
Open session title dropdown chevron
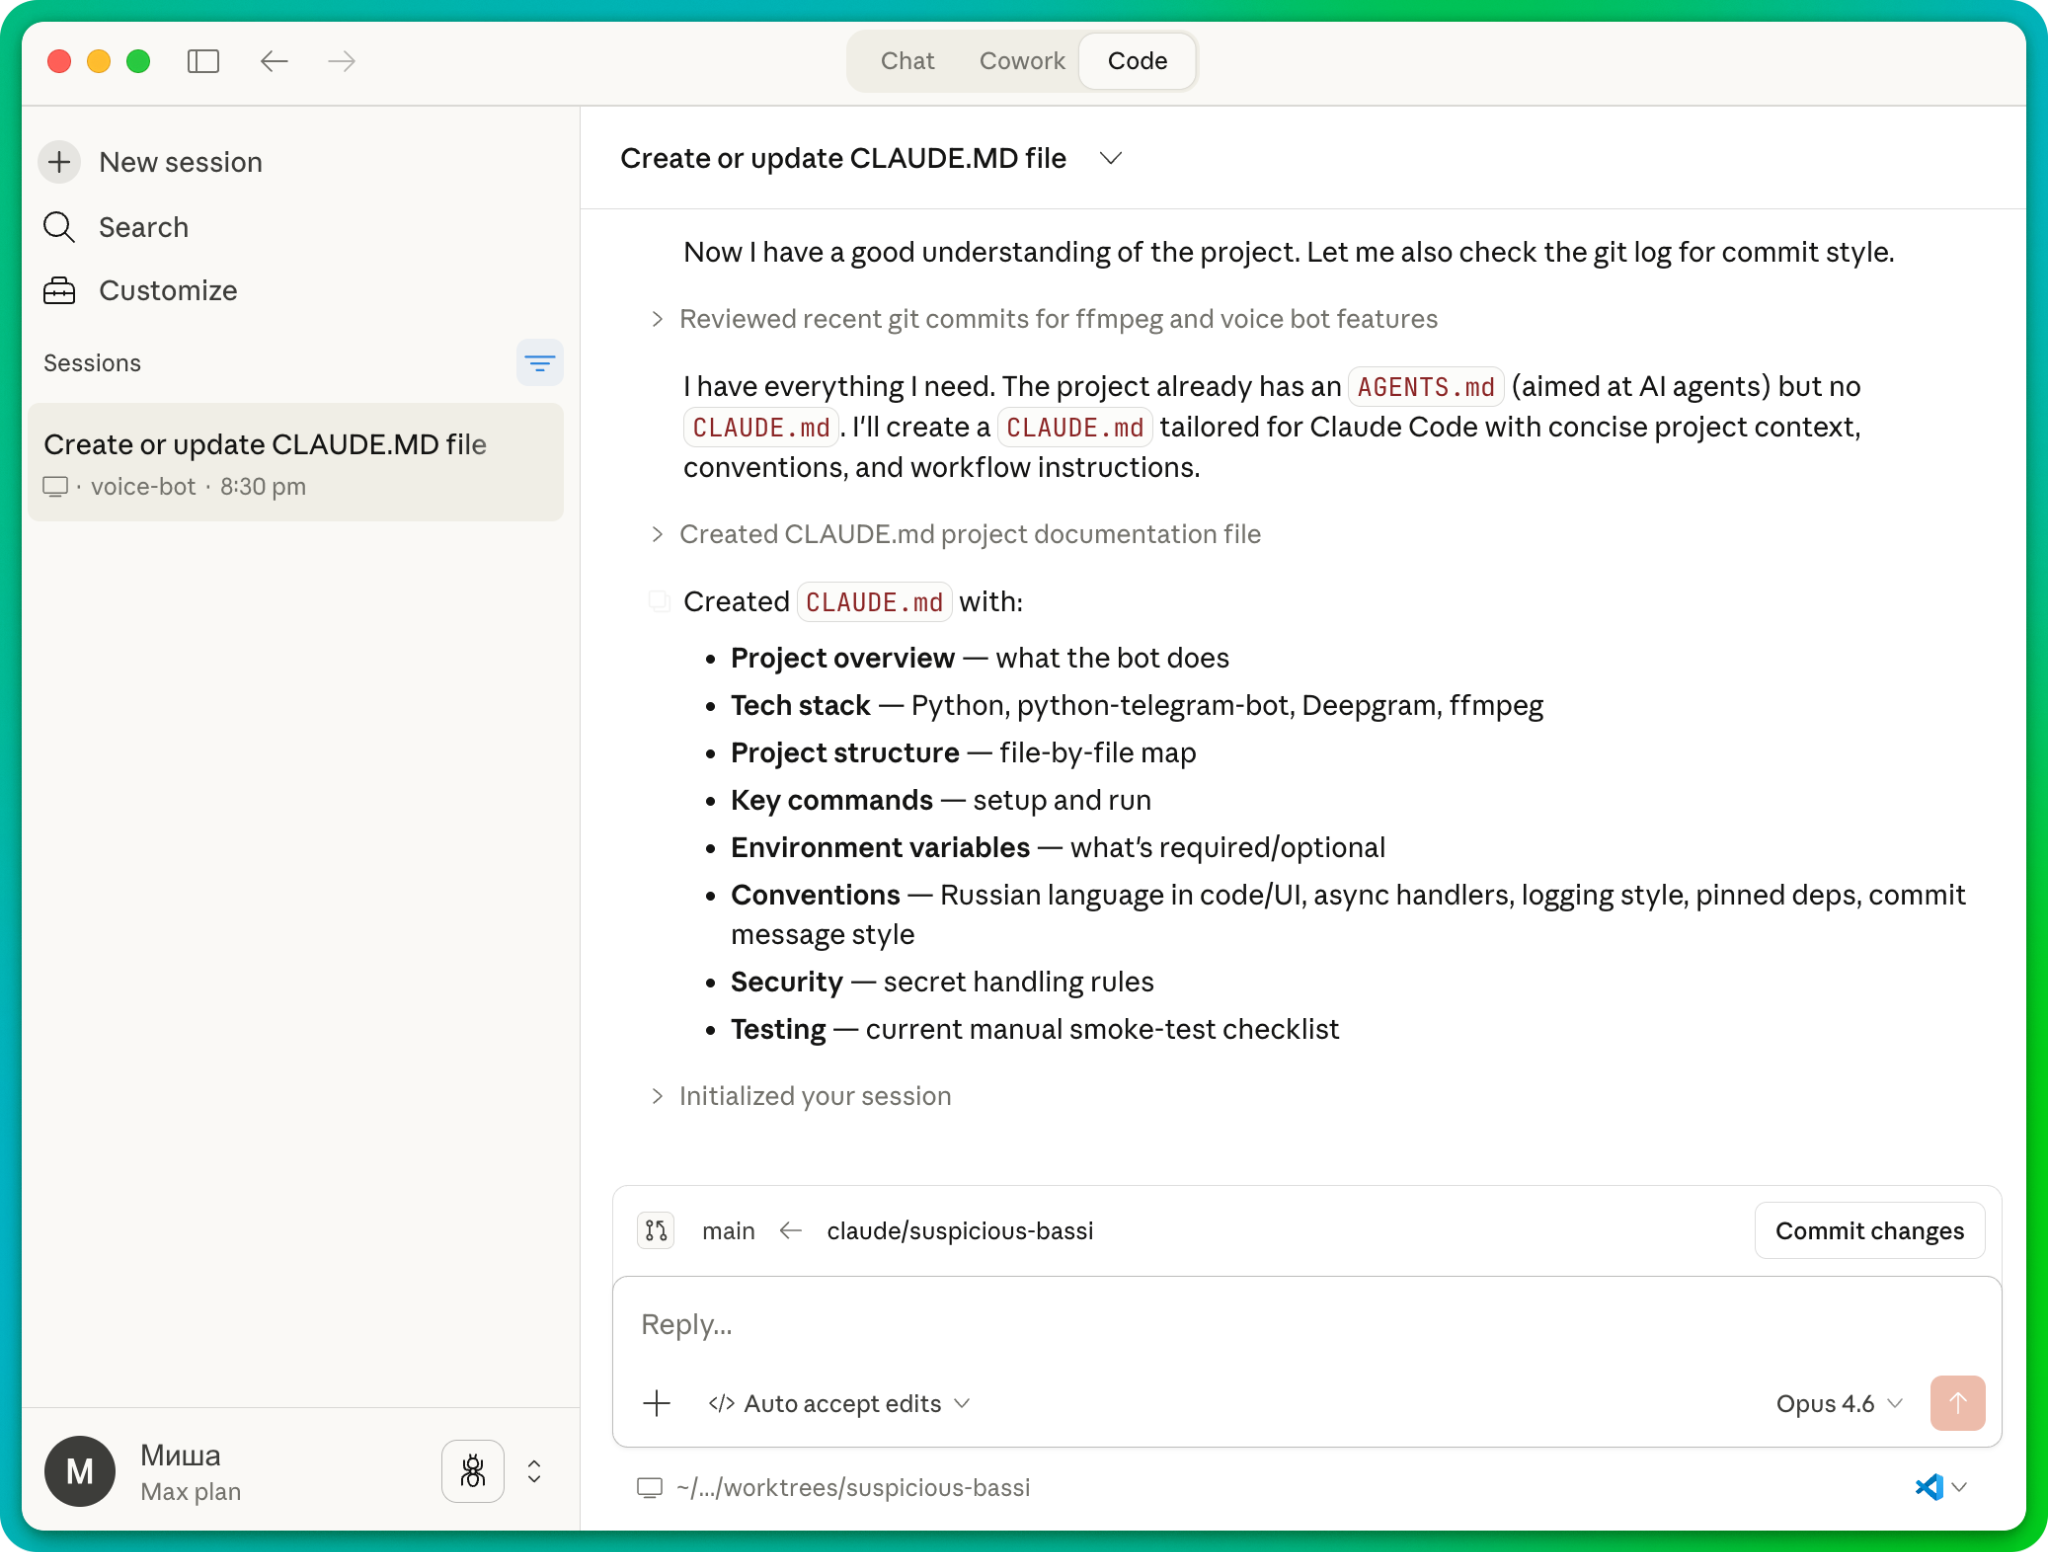coord(1110,159)
